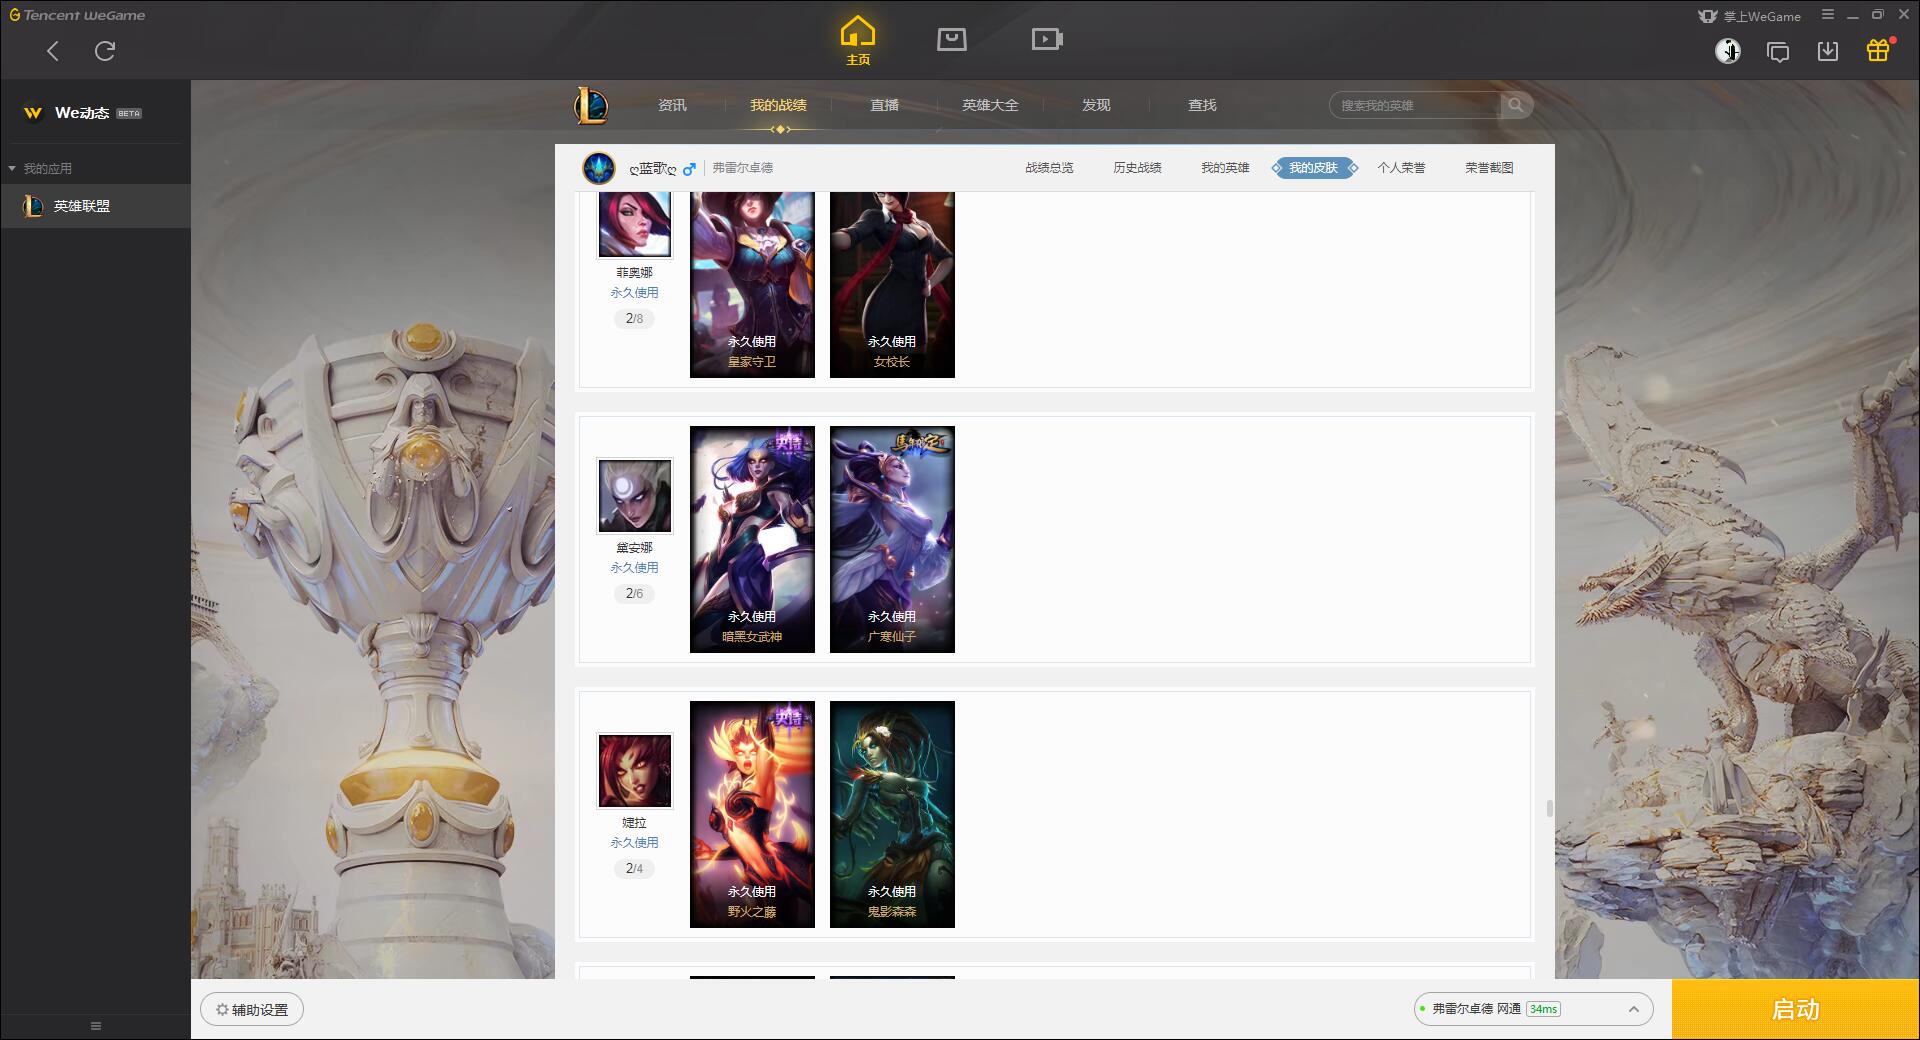Viewport: 1920px width, 1040px height.
Task: Open the chat messages icon
Action: click(x=1778, y=51)
